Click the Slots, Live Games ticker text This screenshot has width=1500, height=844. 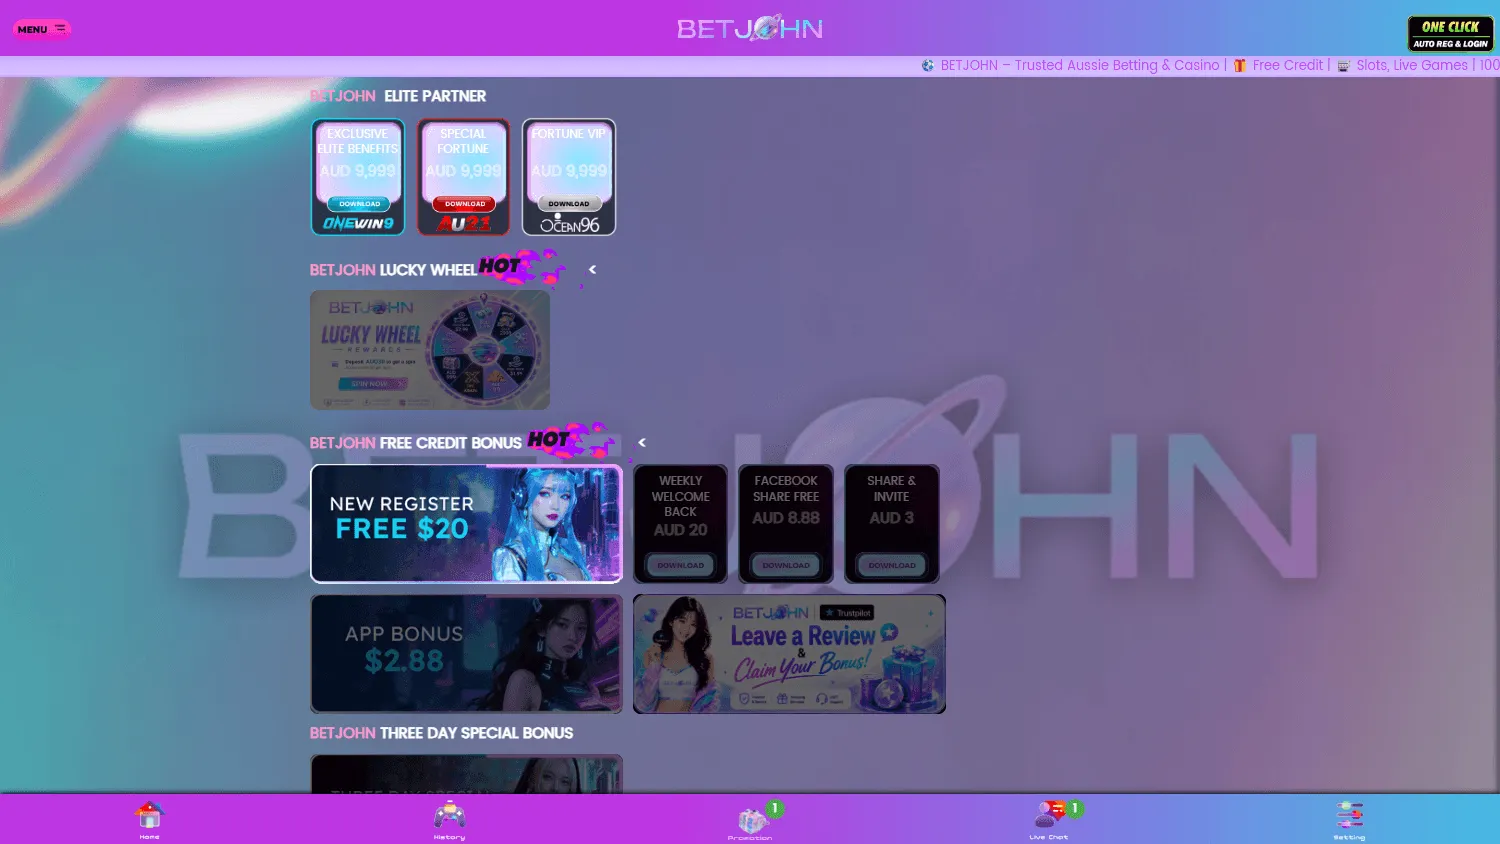pyautogui.click(x=1412, y=65)
